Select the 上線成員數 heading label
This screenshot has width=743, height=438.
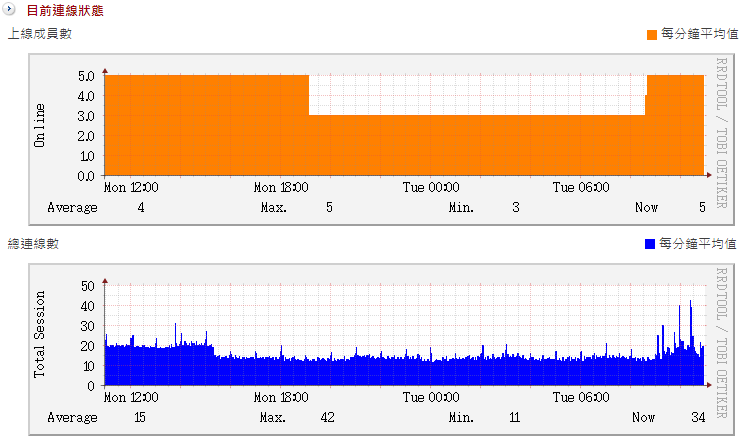point(39,34)
